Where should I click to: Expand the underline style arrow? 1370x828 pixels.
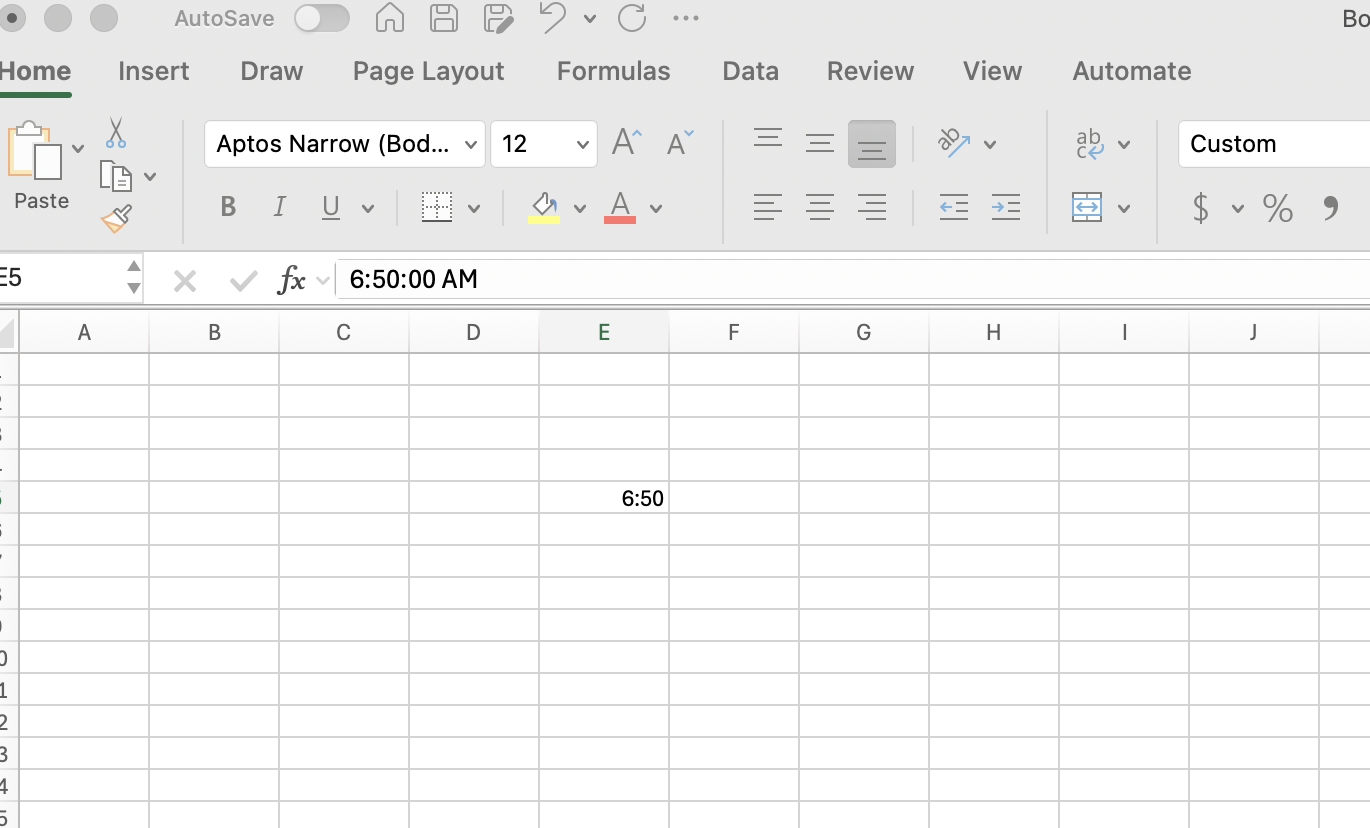368,209
